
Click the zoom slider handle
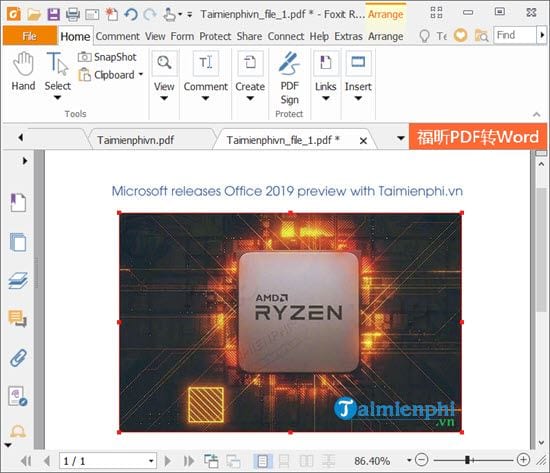click(467, 460)
